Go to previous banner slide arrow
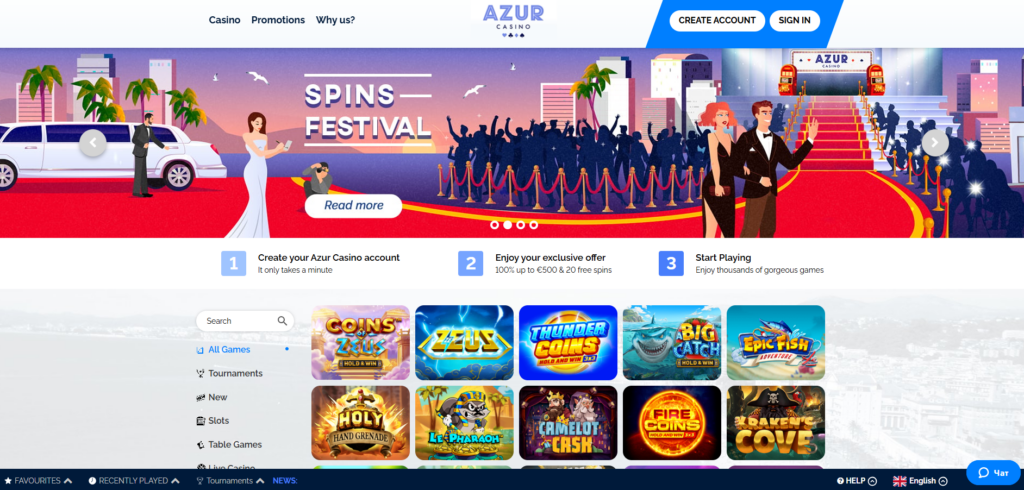The height and width of the screenshot is (490, 1024). (93, 142)
